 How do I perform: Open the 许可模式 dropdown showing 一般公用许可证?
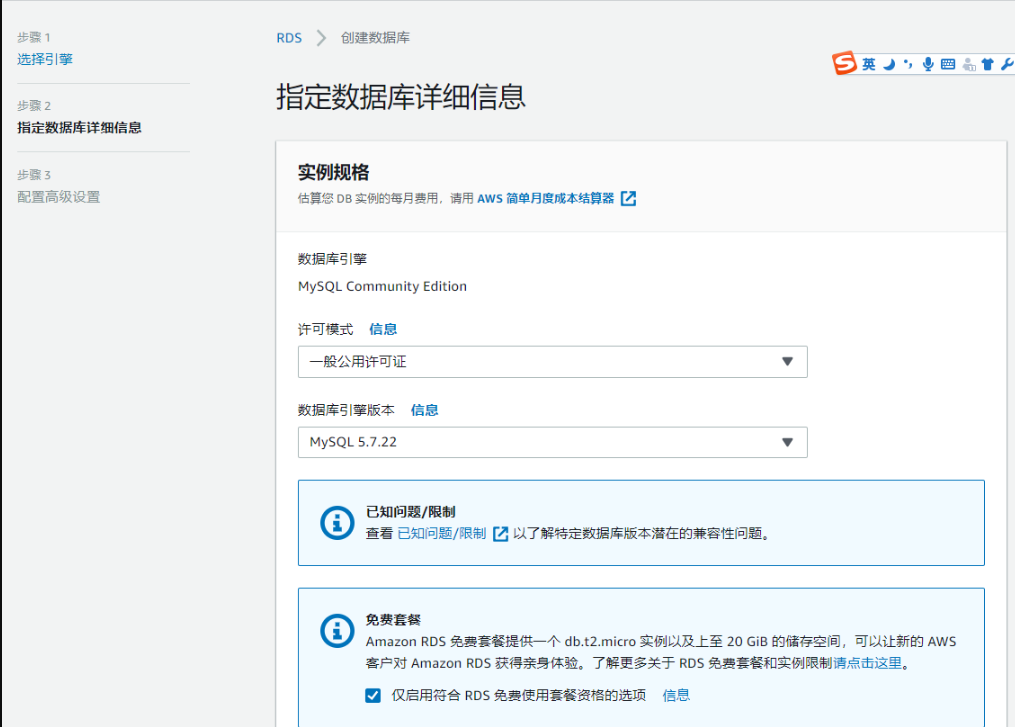[x=552, y=361]
